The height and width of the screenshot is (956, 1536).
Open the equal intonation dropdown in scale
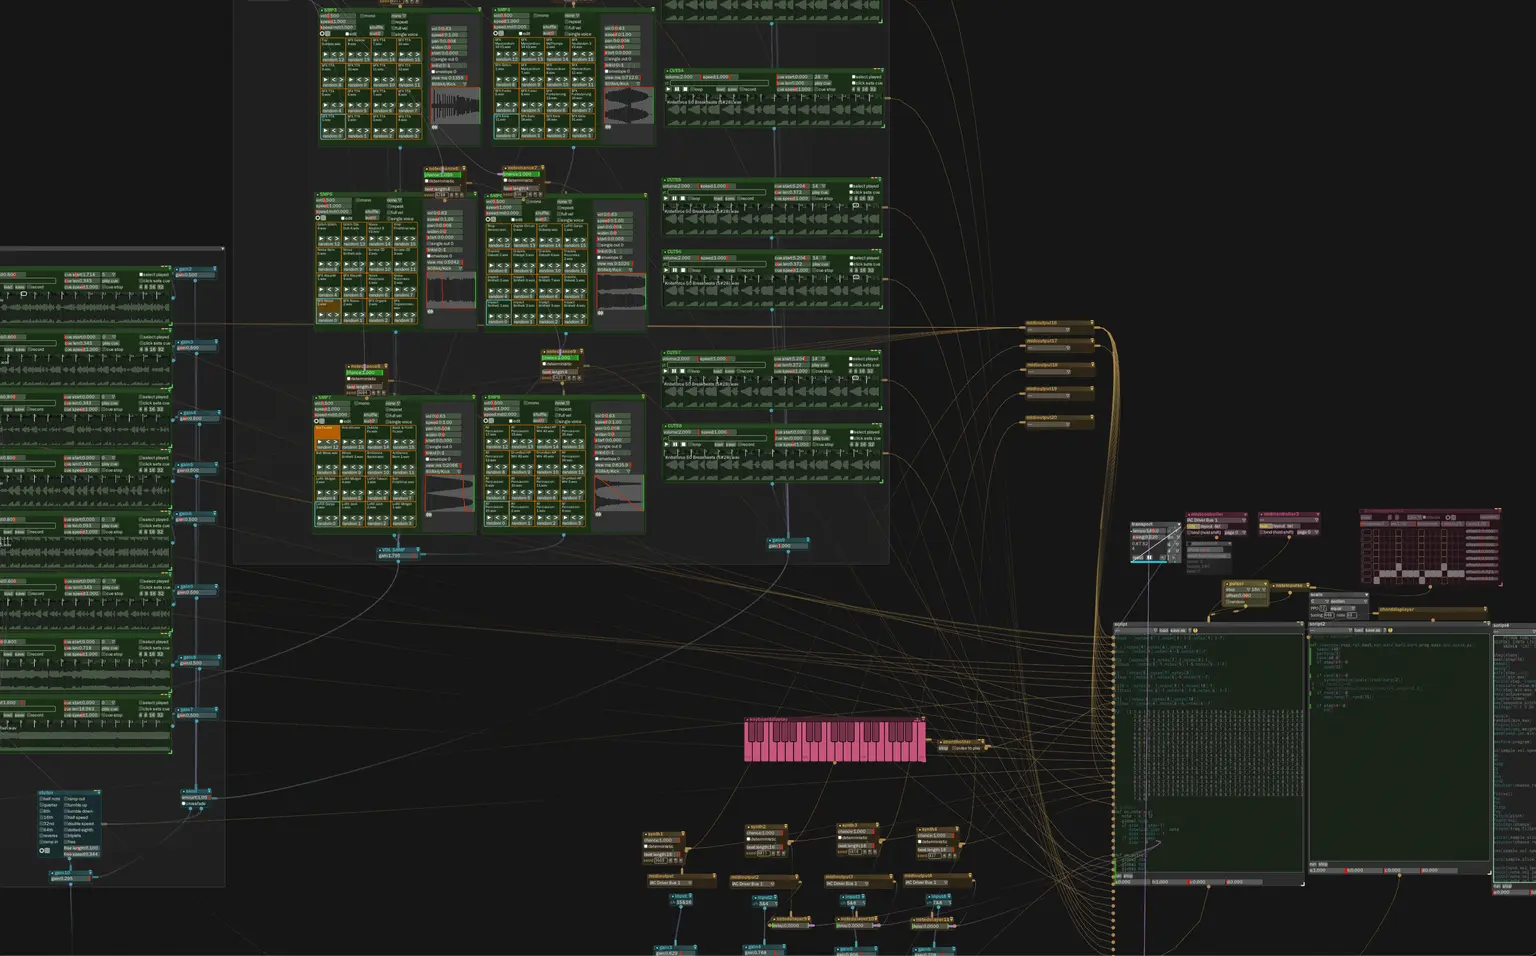[x=1342, y=608]
